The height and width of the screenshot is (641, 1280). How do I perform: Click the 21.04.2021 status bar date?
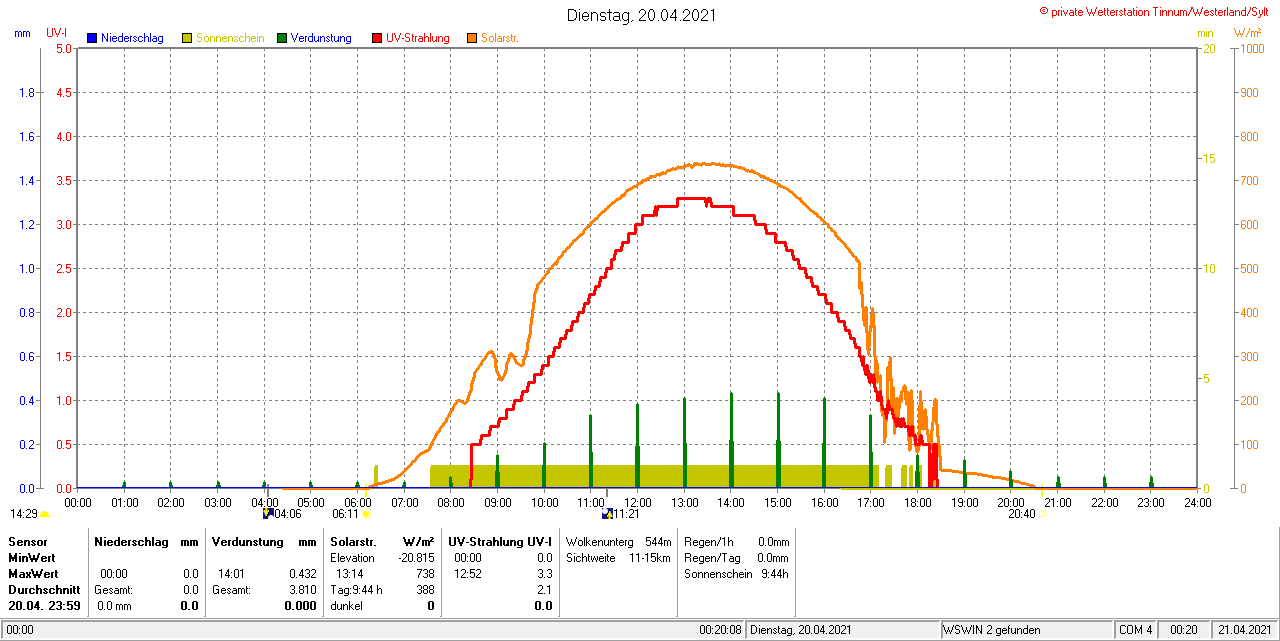[1243, 630]
